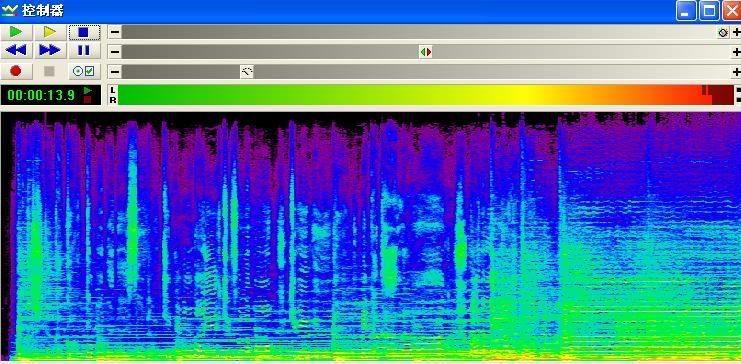
Task: Click the red-green balance slider thumb
Action: click(426, 52)
